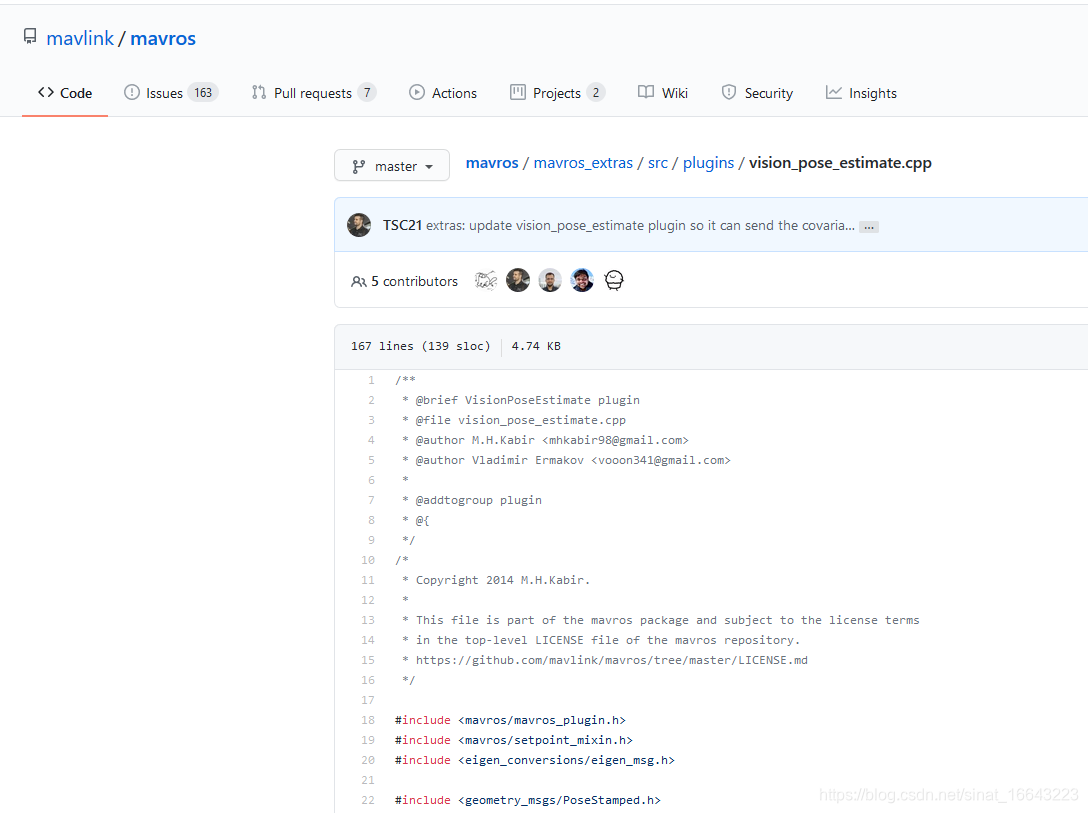Select line number 11 in code
Viewport: 1088px width, 813px height.
pyautogui.click(x=368, y=580)
